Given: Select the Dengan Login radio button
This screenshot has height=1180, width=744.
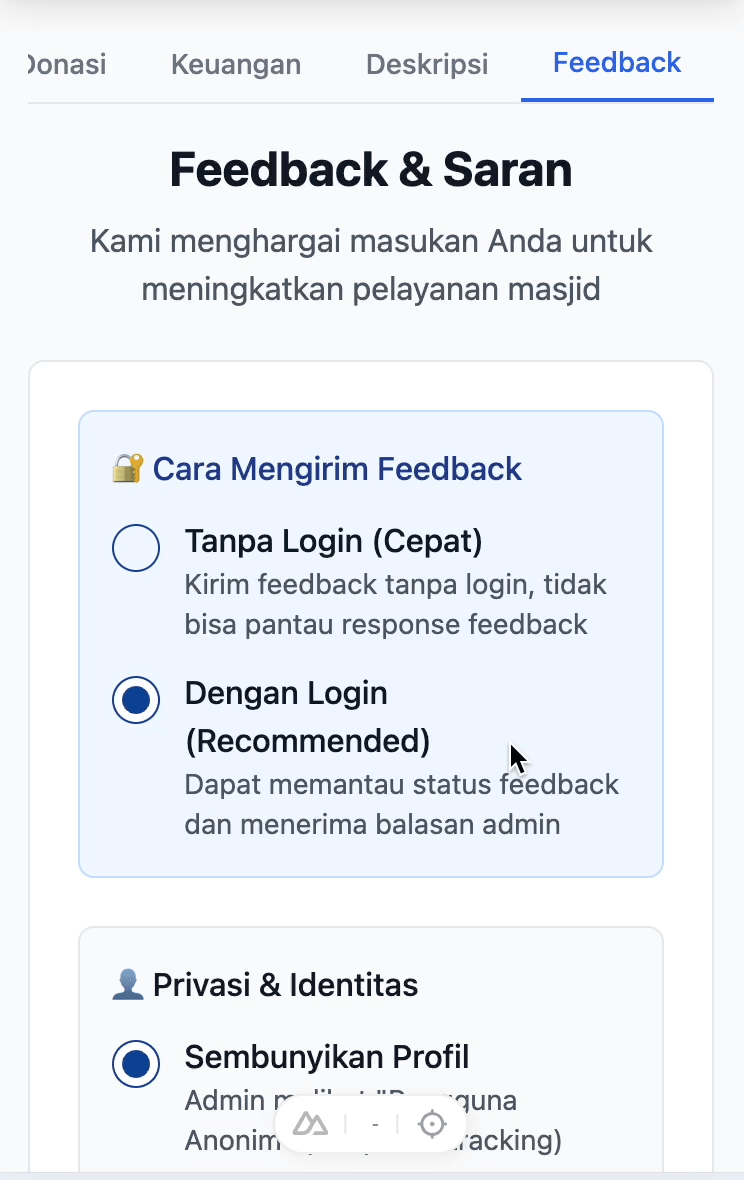Looking at the screenshot, I should [x=136, y=700].
